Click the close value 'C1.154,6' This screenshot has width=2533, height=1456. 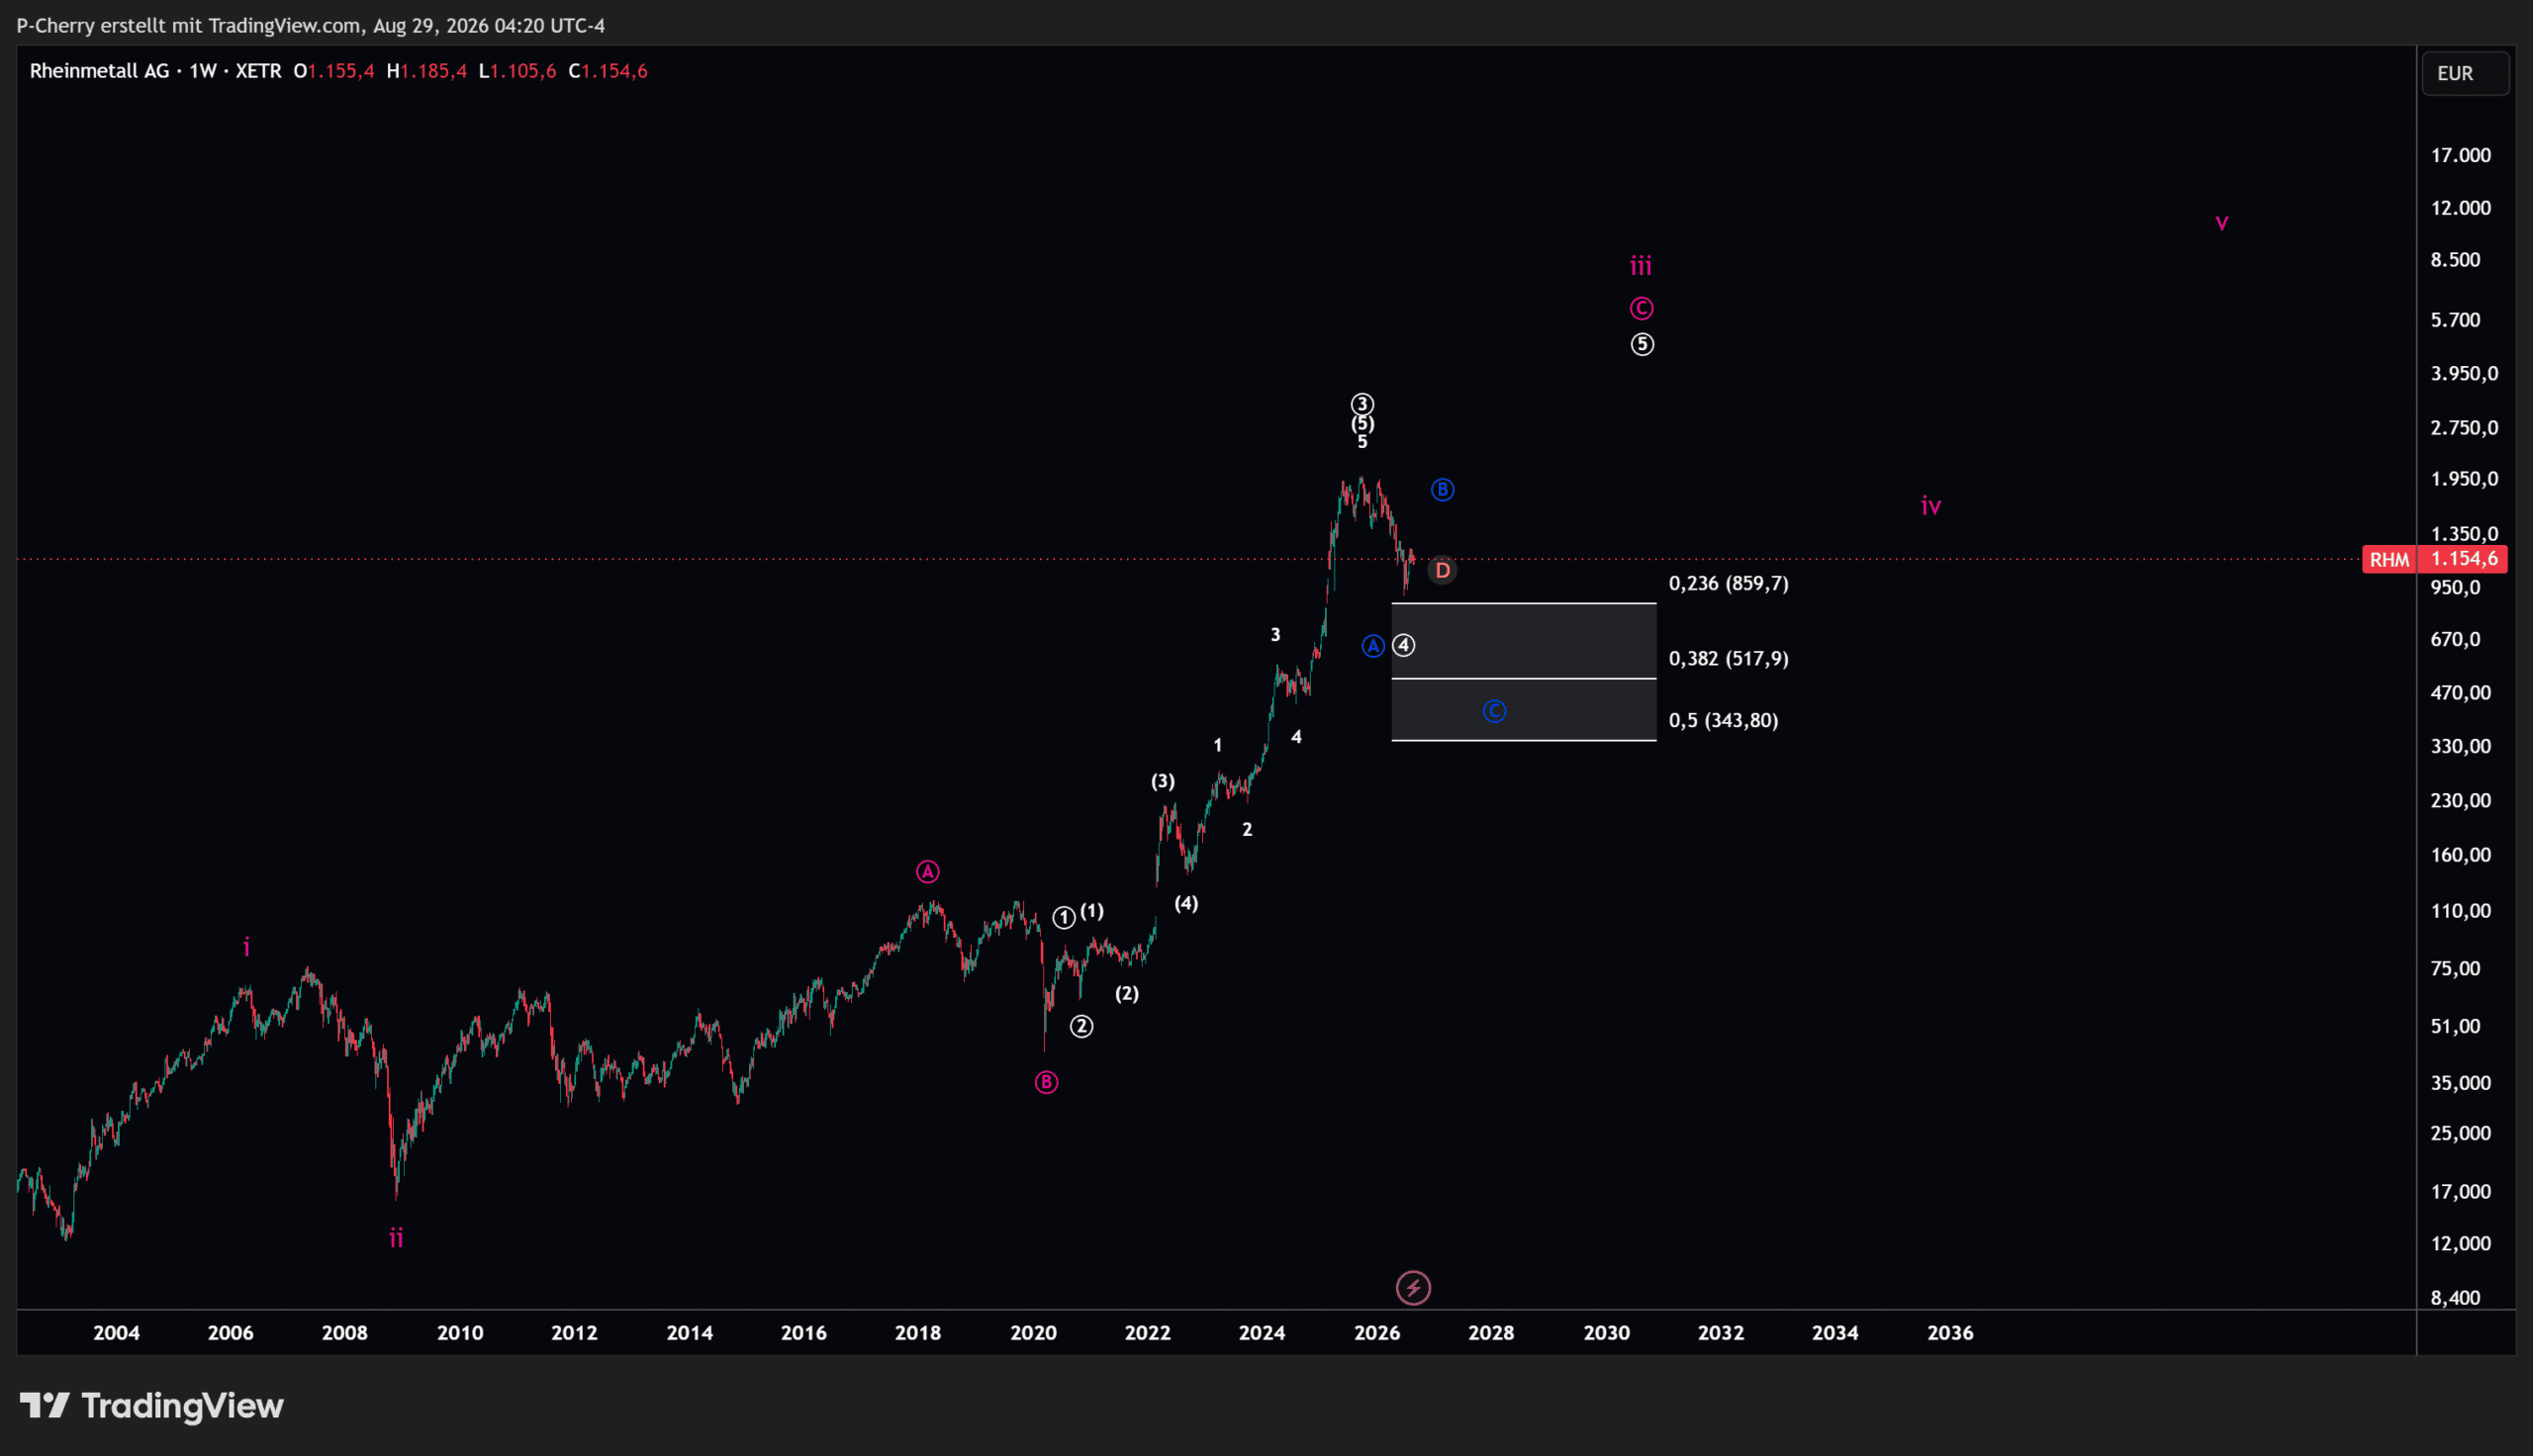click(608, 71)
